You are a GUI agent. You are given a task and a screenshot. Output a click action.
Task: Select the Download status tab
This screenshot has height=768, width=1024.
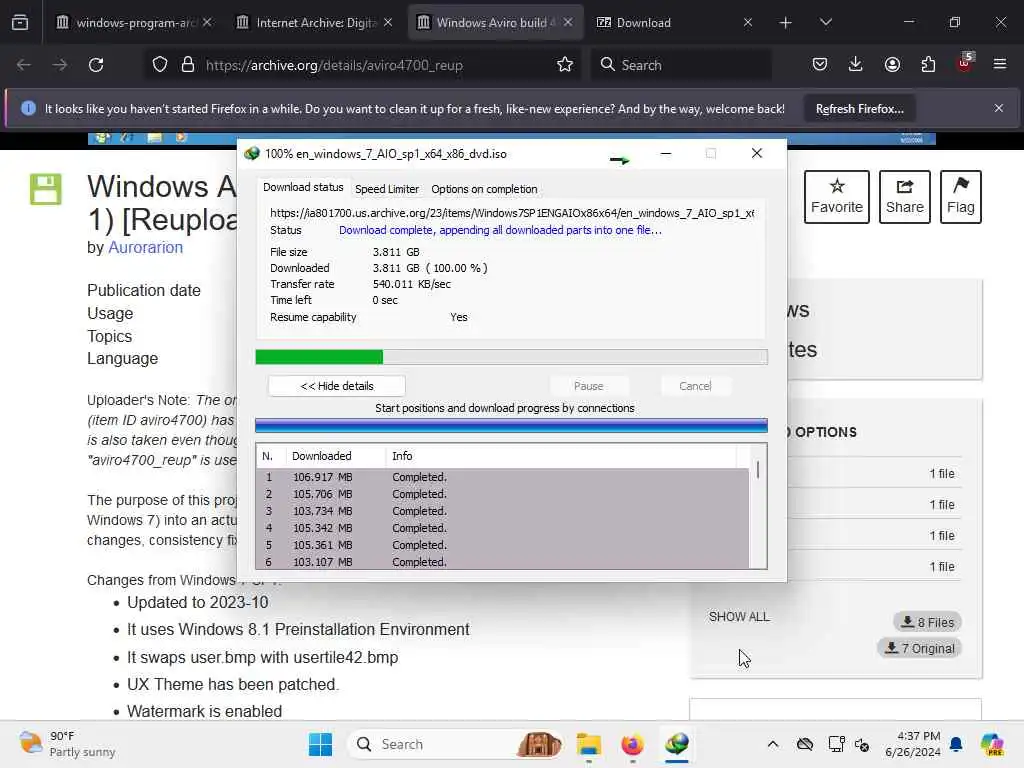point(303,187)
